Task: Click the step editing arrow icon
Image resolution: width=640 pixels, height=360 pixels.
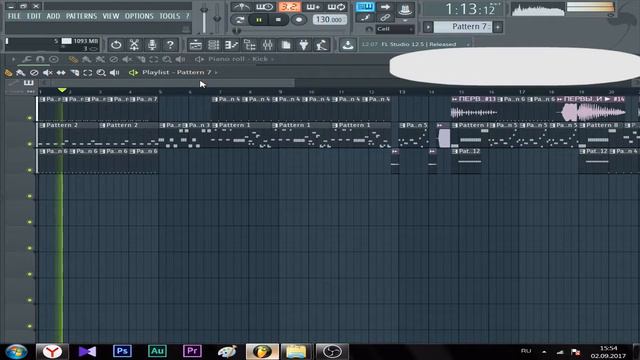Action: pyautogui.click(x=385, y=7)
